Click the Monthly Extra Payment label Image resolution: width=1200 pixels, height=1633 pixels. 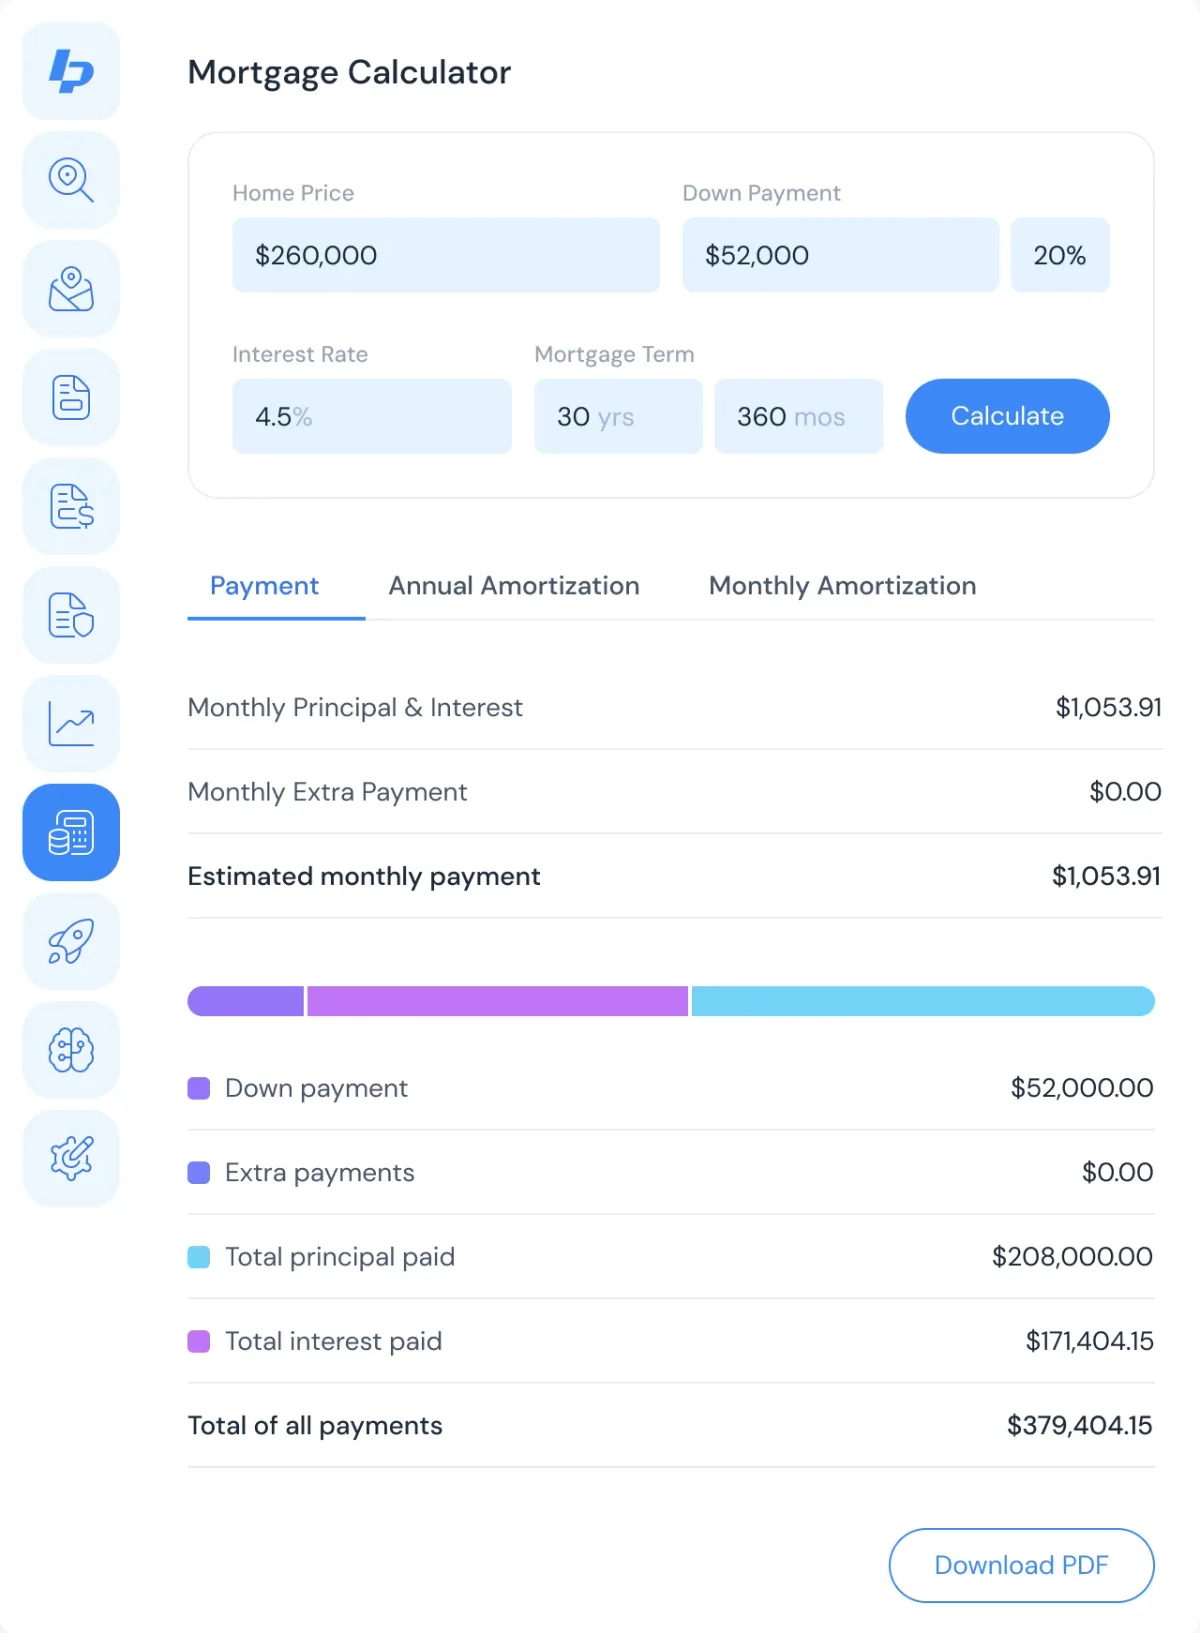(327, 792)
